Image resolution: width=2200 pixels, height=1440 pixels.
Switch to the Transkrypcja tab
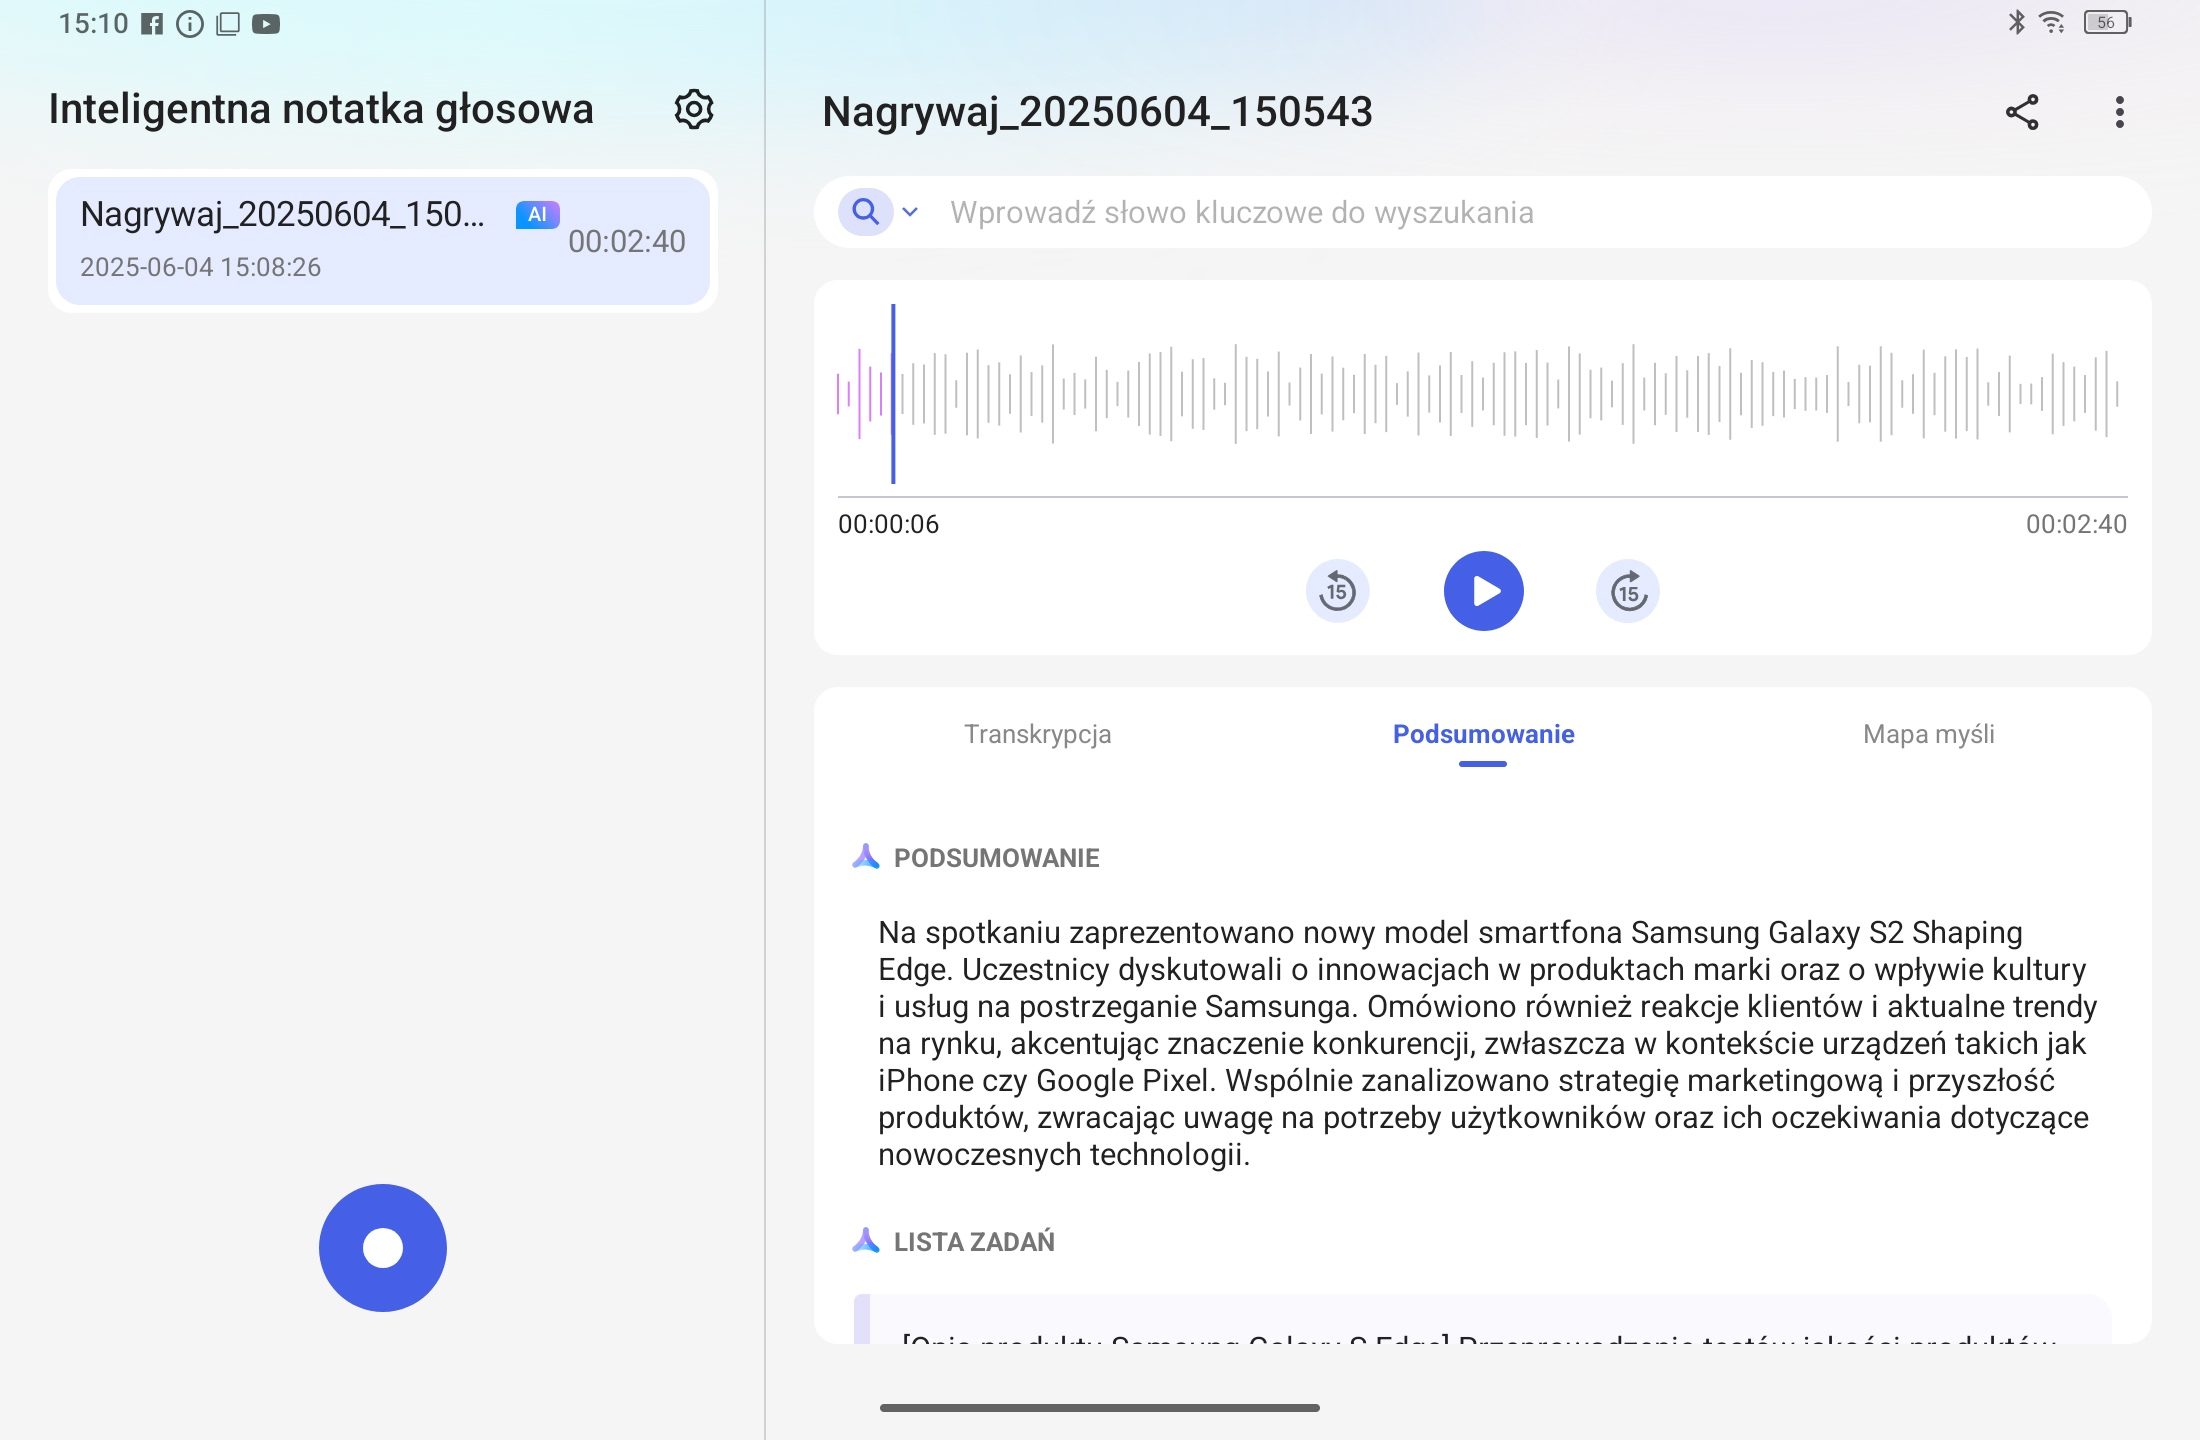click(x=1037, y=734)
